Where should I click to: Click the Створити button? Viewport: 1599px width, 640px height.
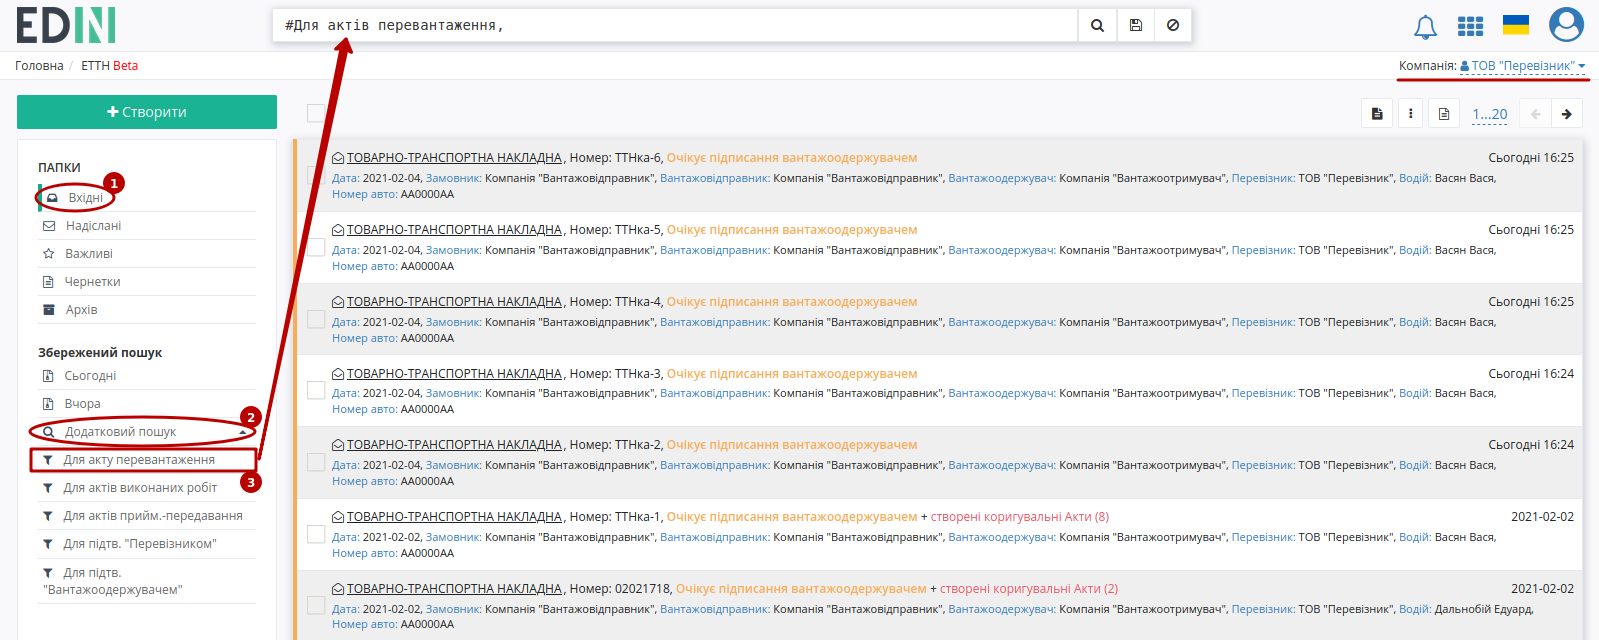(x=147, y=112)
